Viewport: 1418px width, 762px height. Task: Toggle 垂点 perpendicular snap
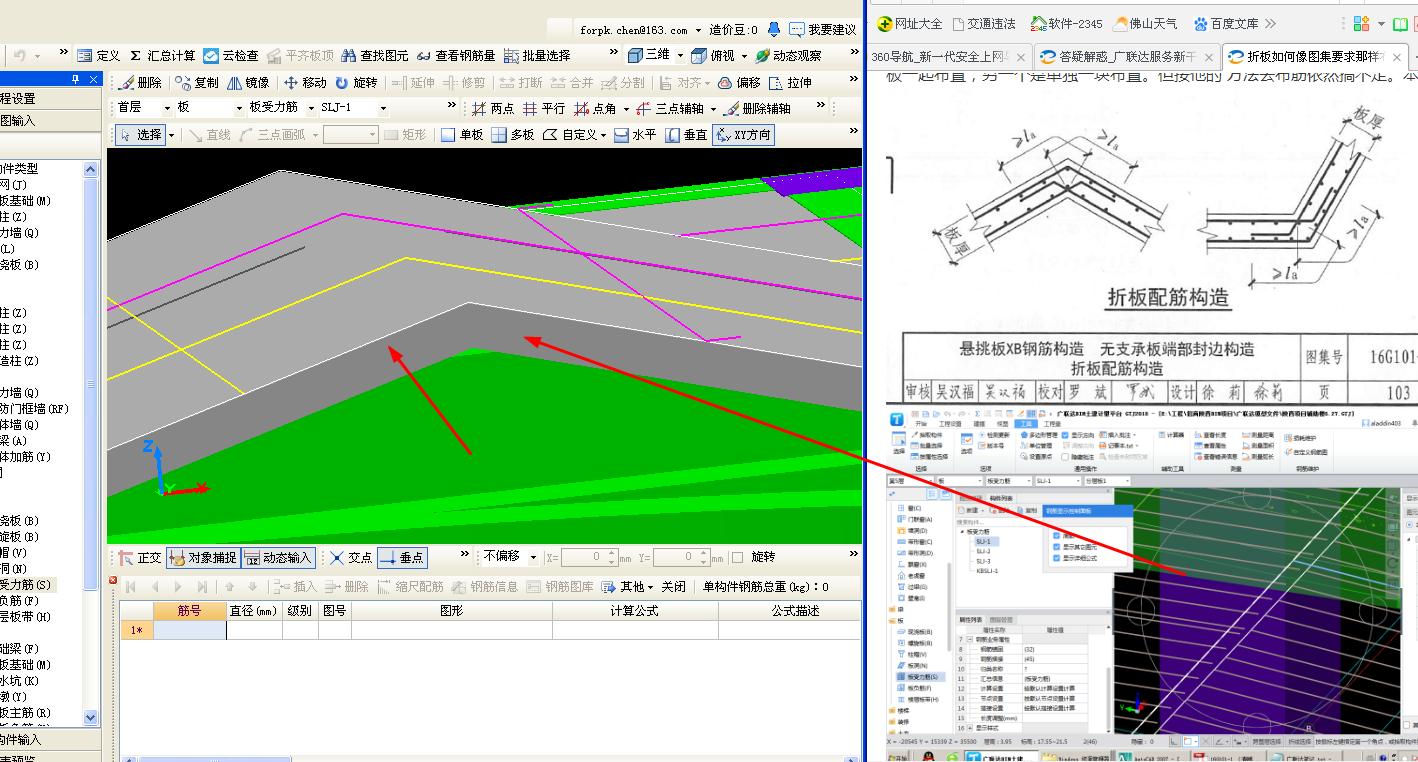pos(402,557)
